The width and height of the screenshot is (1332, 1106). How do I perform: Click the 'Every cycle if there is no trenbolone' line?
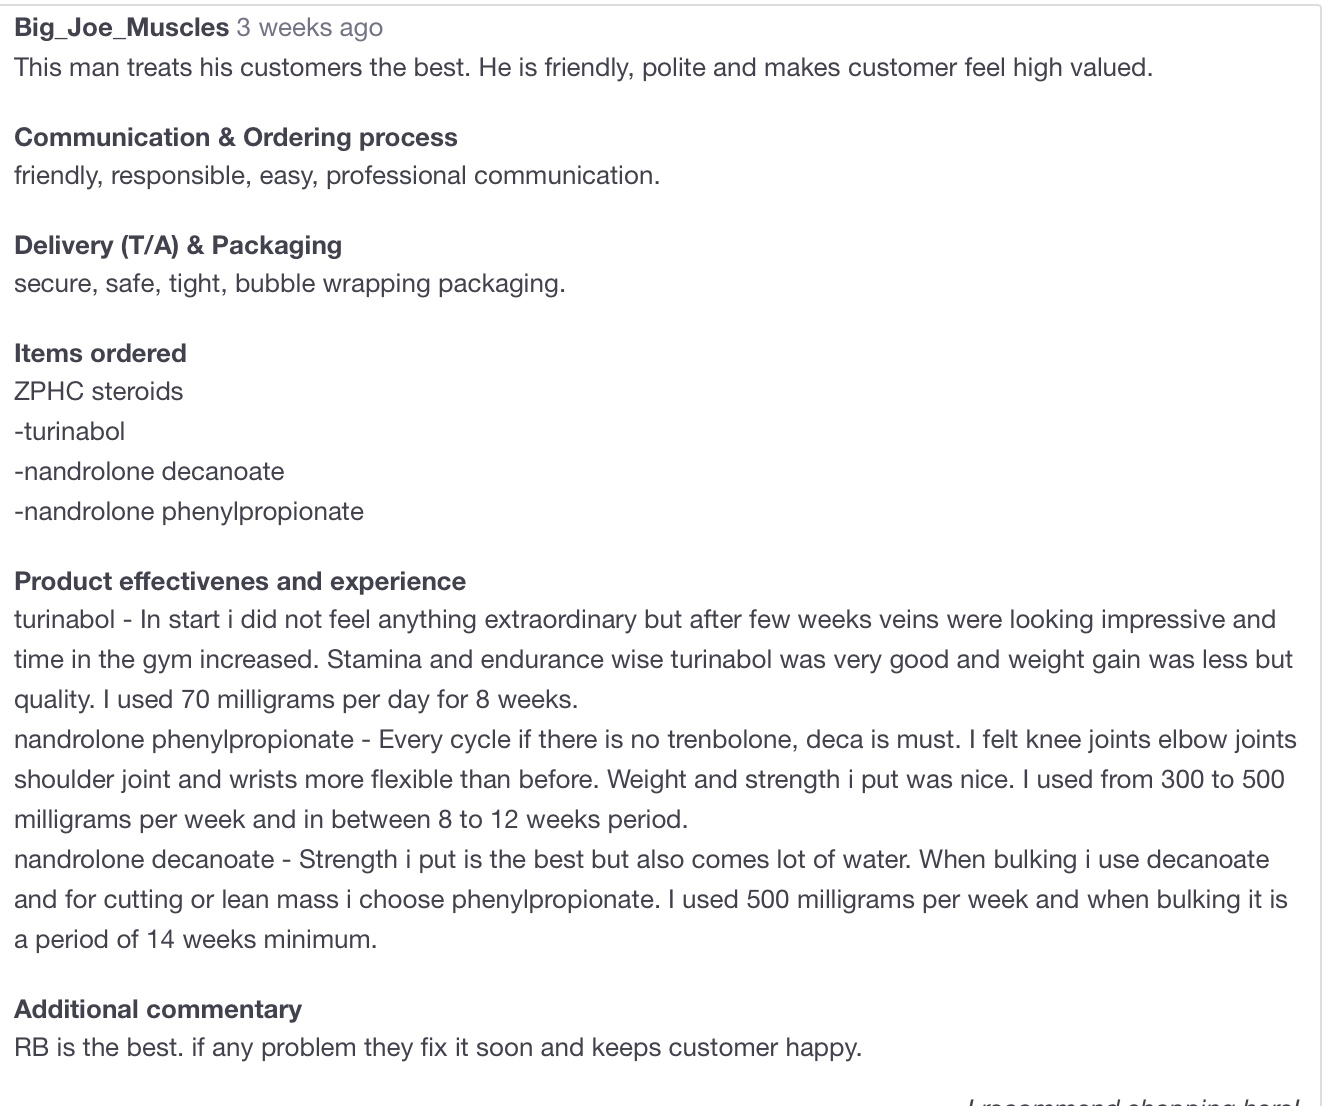tap(655, 739)
